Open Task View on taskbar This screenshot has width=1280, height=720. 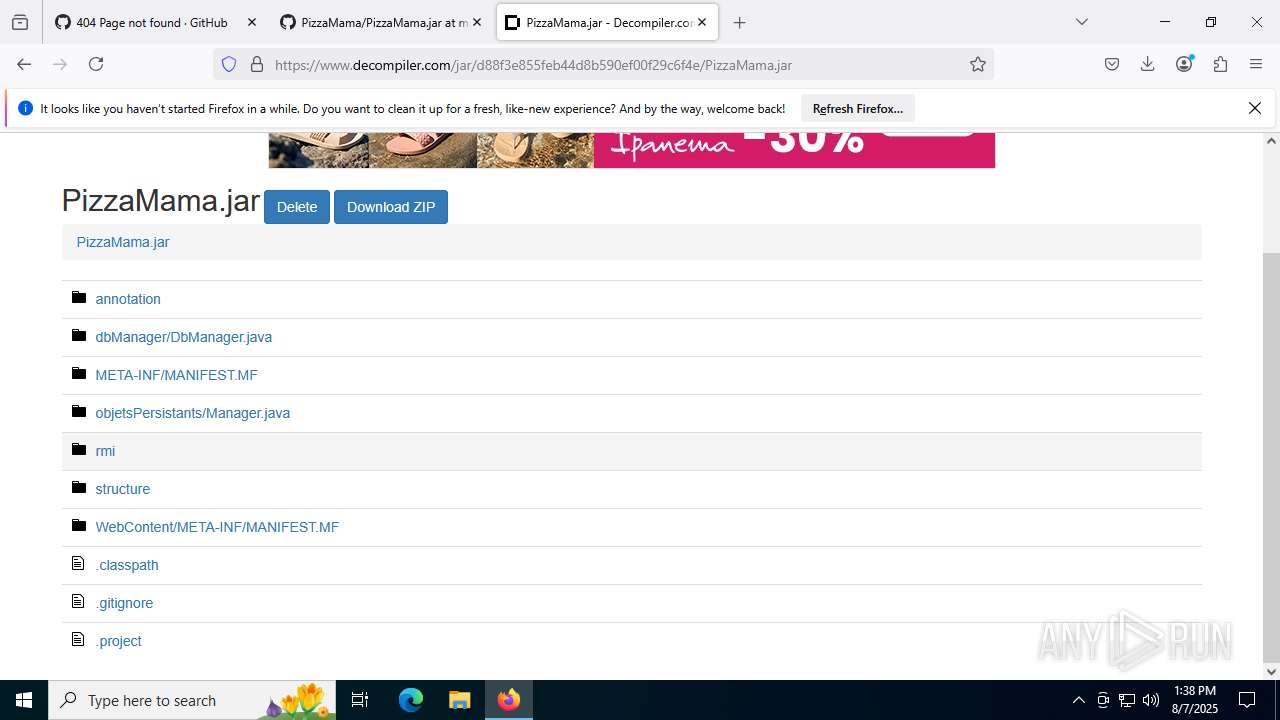click(360, 700)
